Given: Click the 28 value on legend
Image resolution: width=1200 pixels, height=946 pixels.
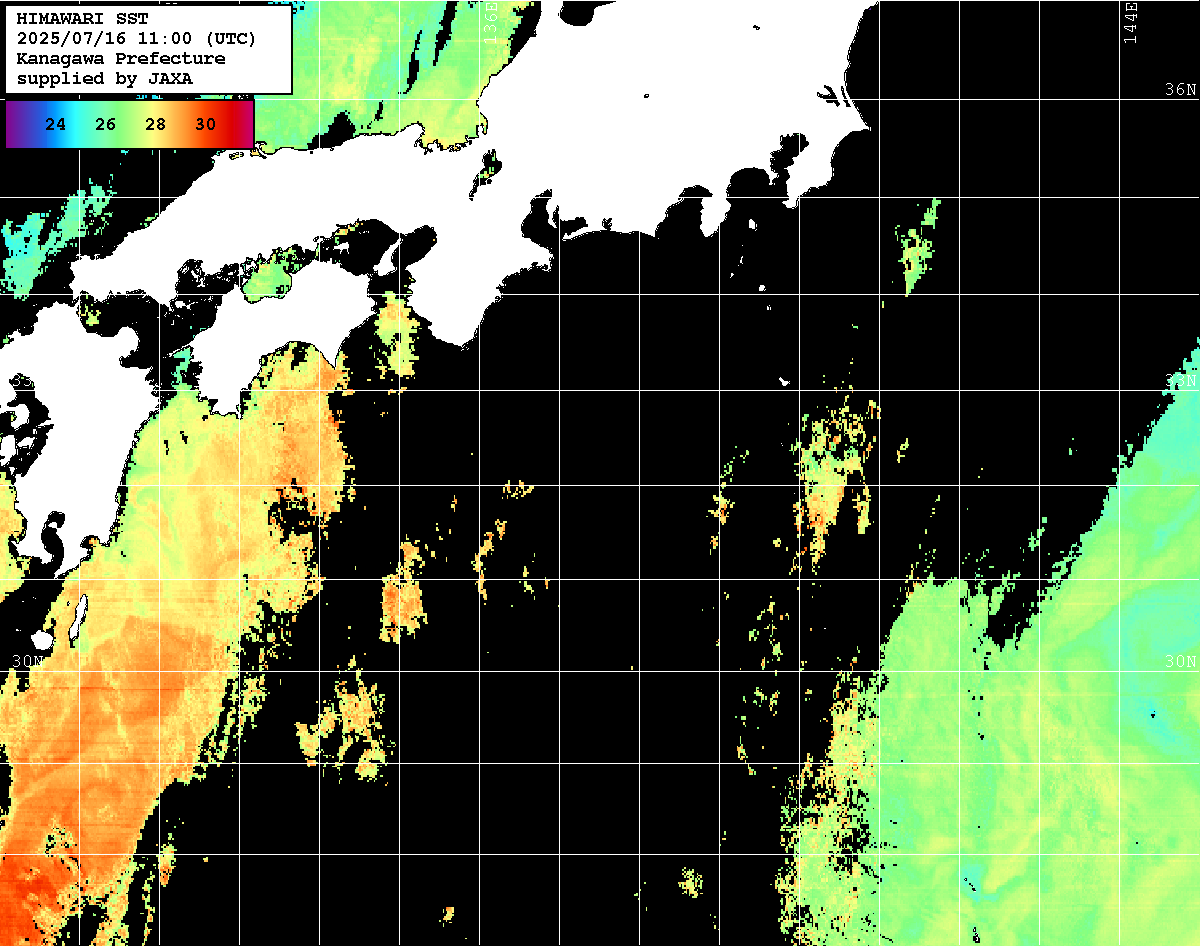Looking at the screenshot, I should coord(155,125).
